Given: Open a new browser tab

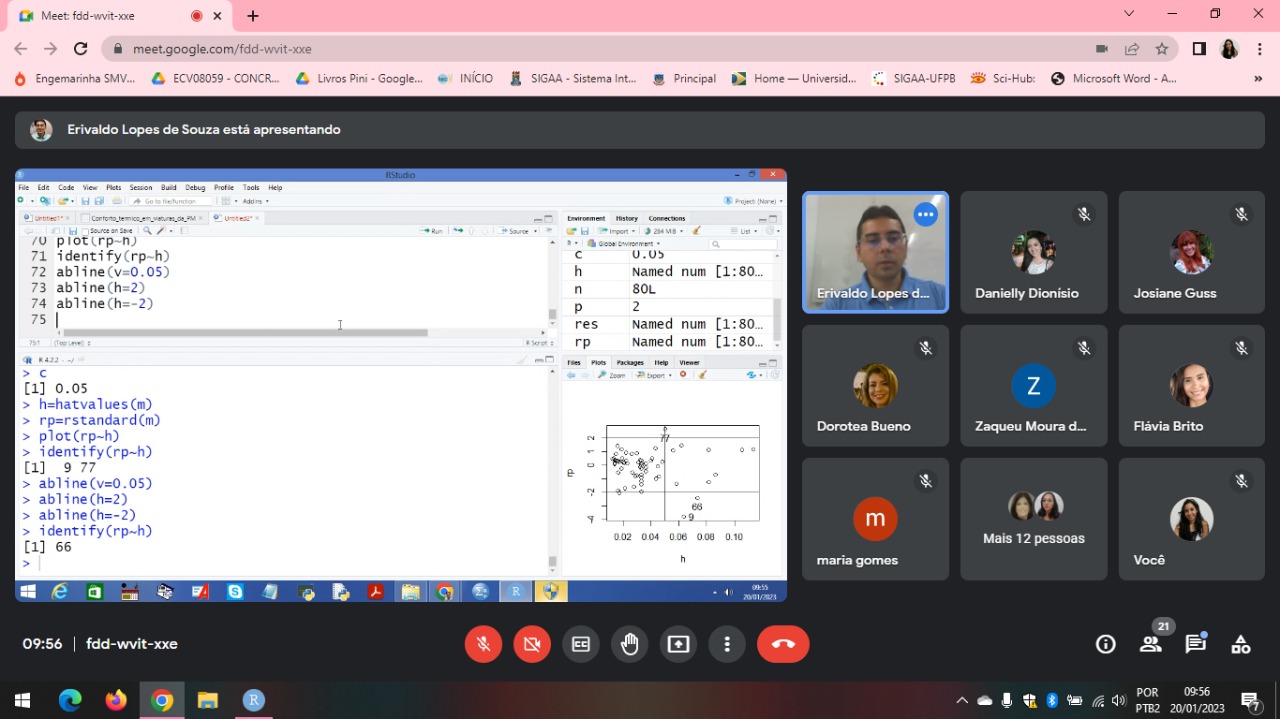Looking at the screenshot, I should pyautogui.click(x=253, y=16).
